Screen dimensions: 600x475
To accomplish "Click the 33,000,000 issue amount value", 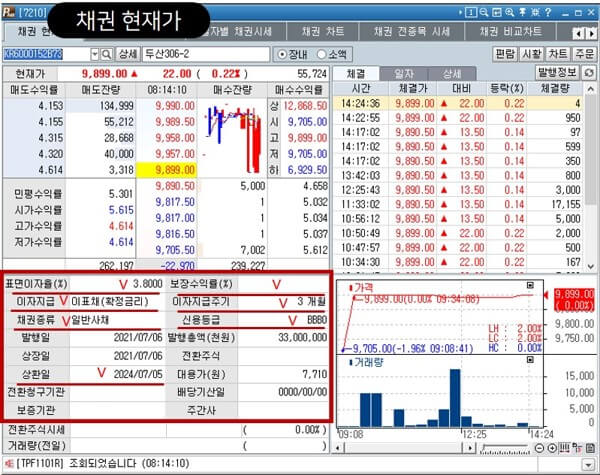I will [302, 338].
